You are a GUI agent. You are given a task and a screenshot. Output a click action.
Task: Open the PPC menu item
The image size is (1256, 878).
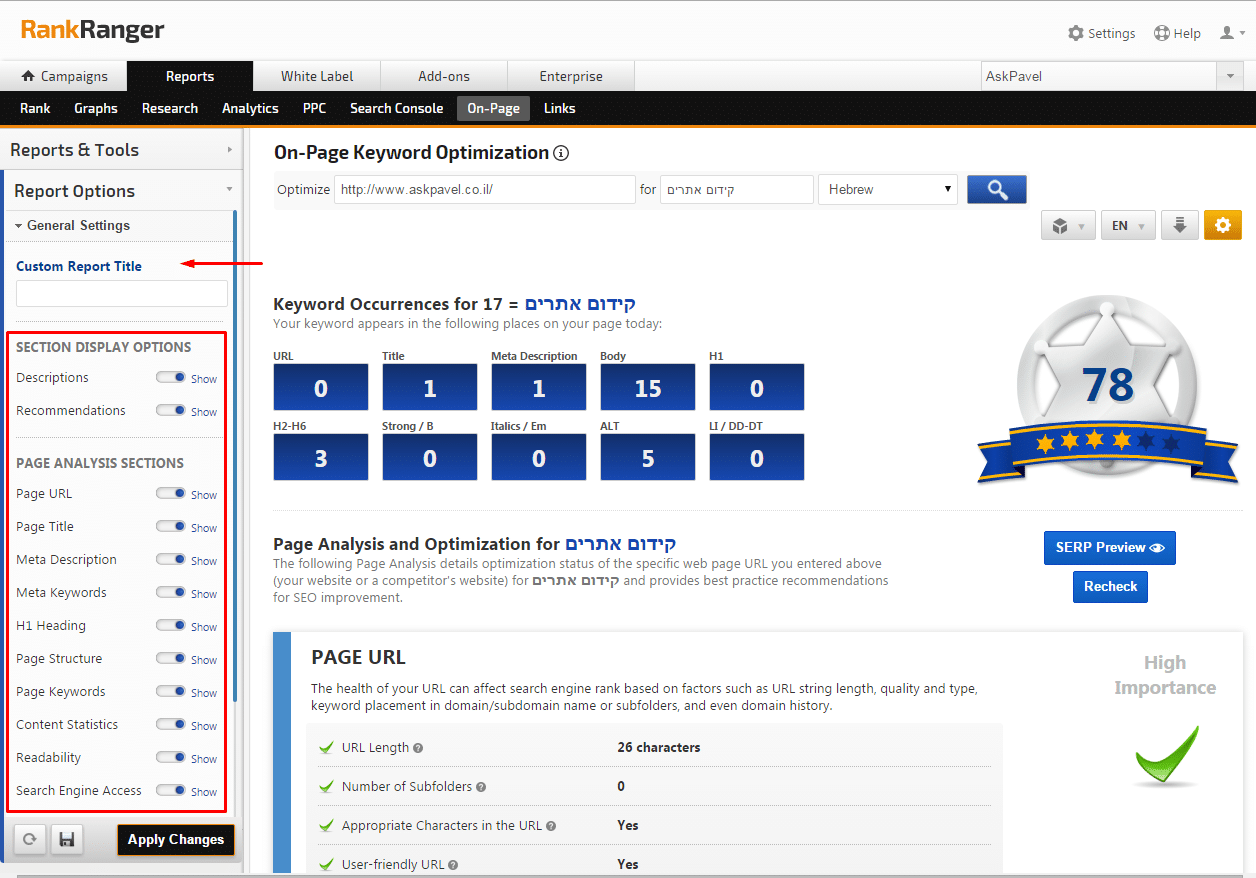point(314,108)
